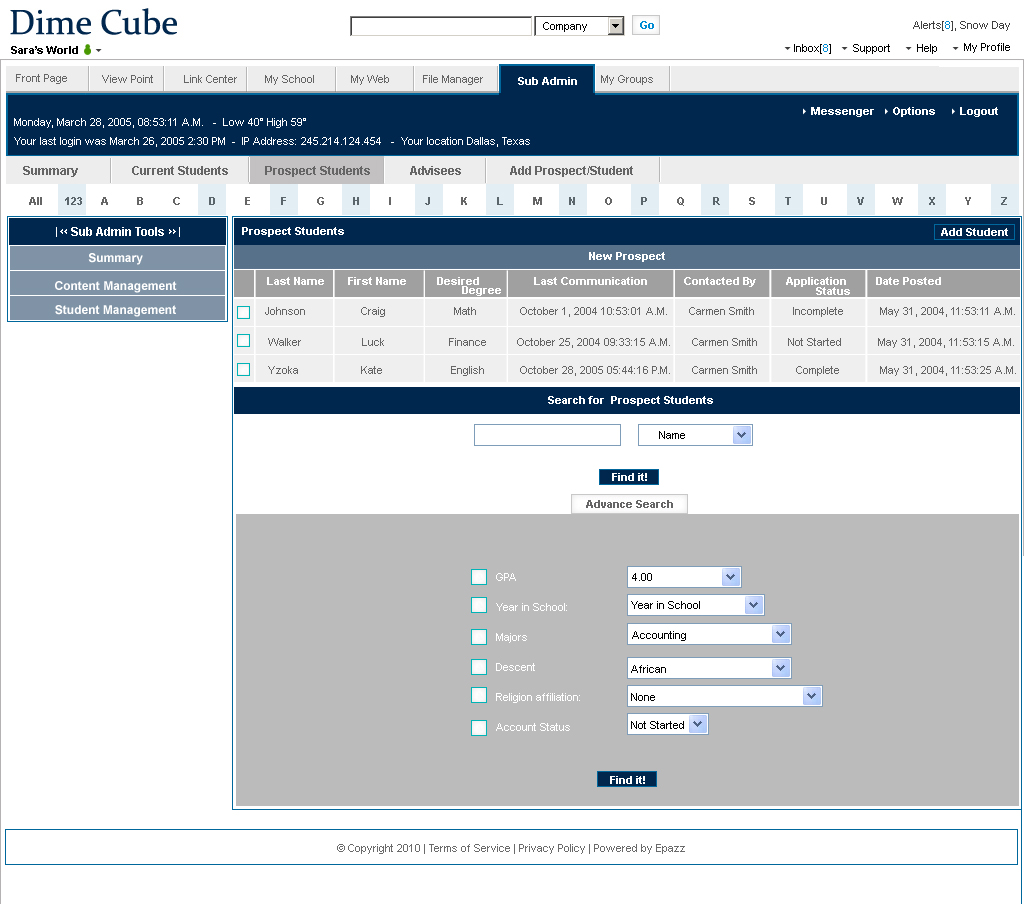Filter prospects by letter M
This screenshot has width=1024, height=904.
point(537,201)
